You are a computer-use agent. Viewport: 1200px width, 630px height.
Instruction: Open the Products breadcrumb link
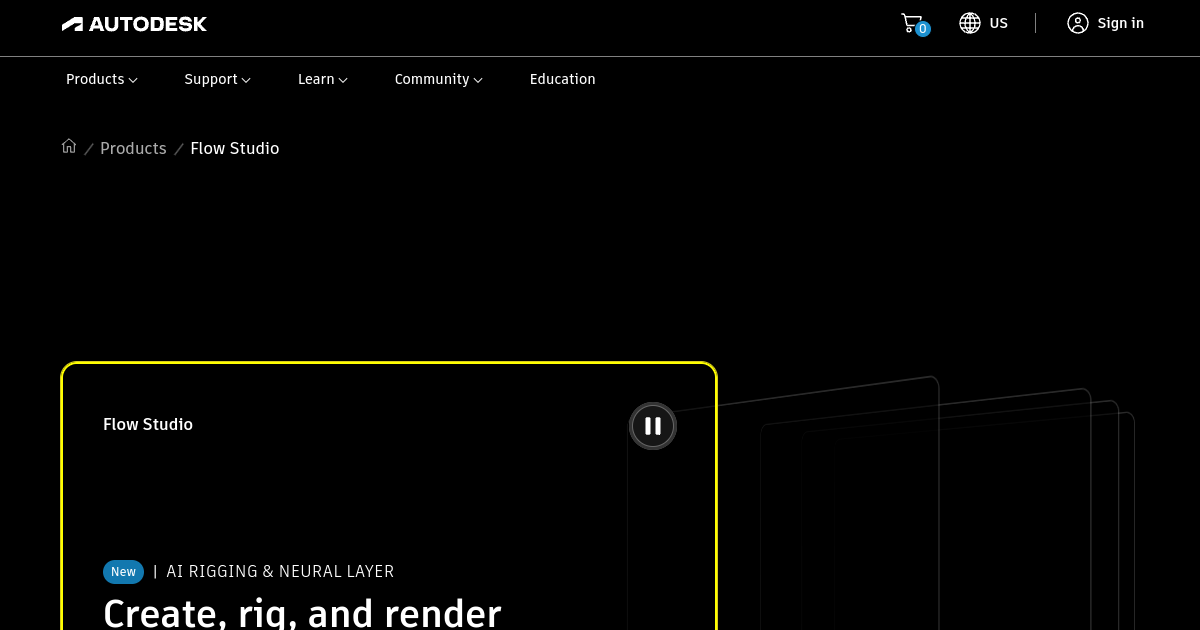pyautogui.click(x=133, y=148)
